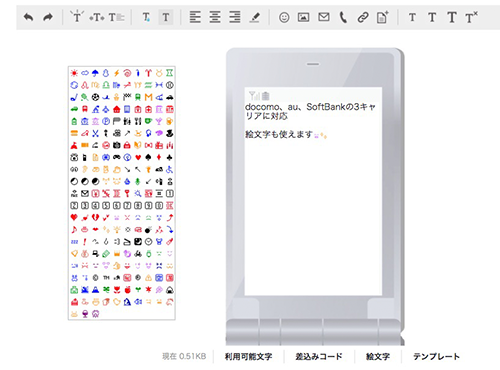Insert the blue parking P emoji
The width and height of the screenshot is (500, 370).
click(x=106, y=121)
